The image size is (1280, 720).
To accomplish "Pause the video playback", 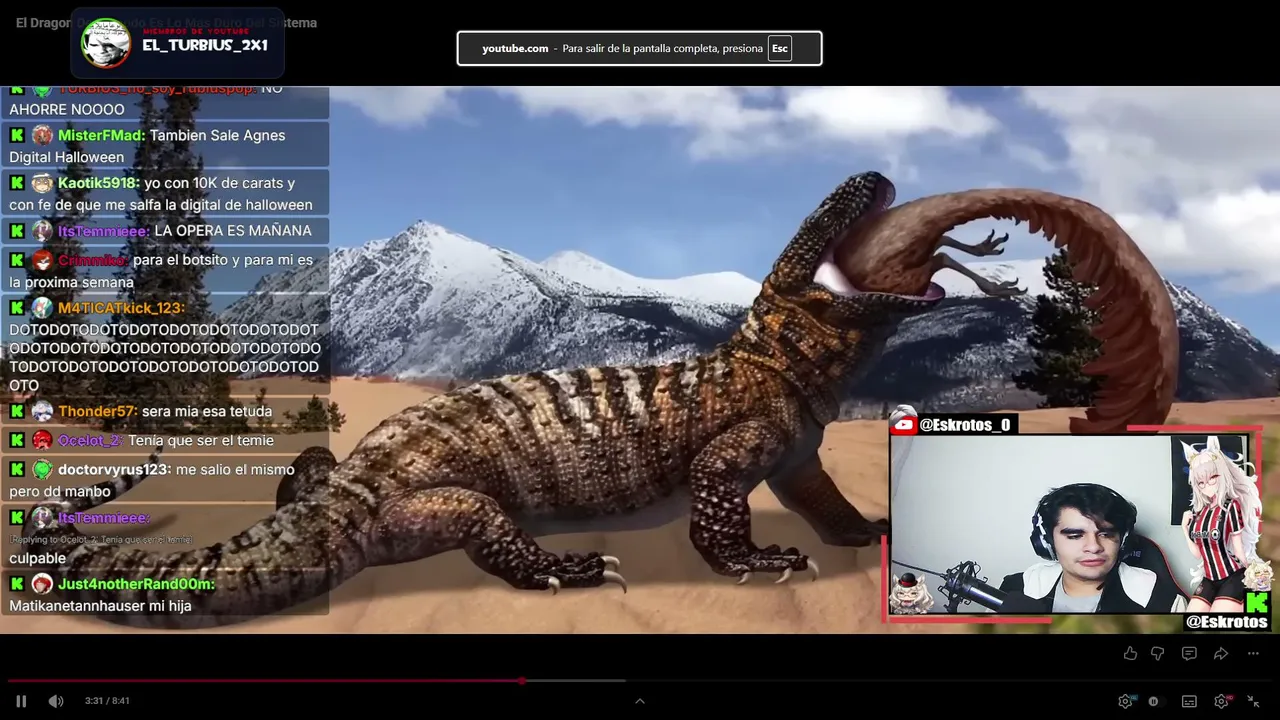I will pyautogui.click(x=21, y=701).
